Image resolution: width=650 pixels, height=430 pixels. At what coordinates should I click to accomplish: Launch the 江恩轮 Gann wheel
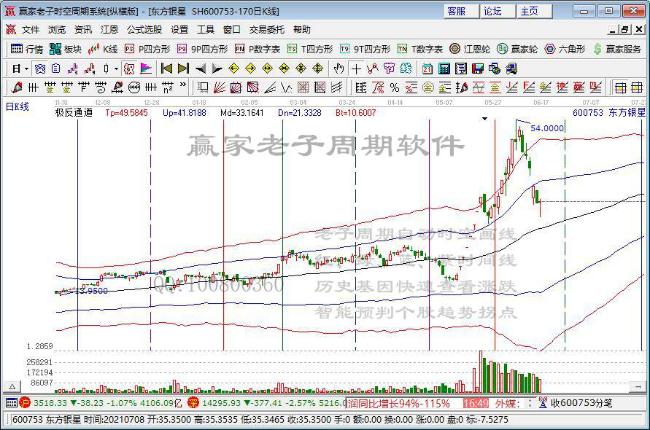point(470,49)
